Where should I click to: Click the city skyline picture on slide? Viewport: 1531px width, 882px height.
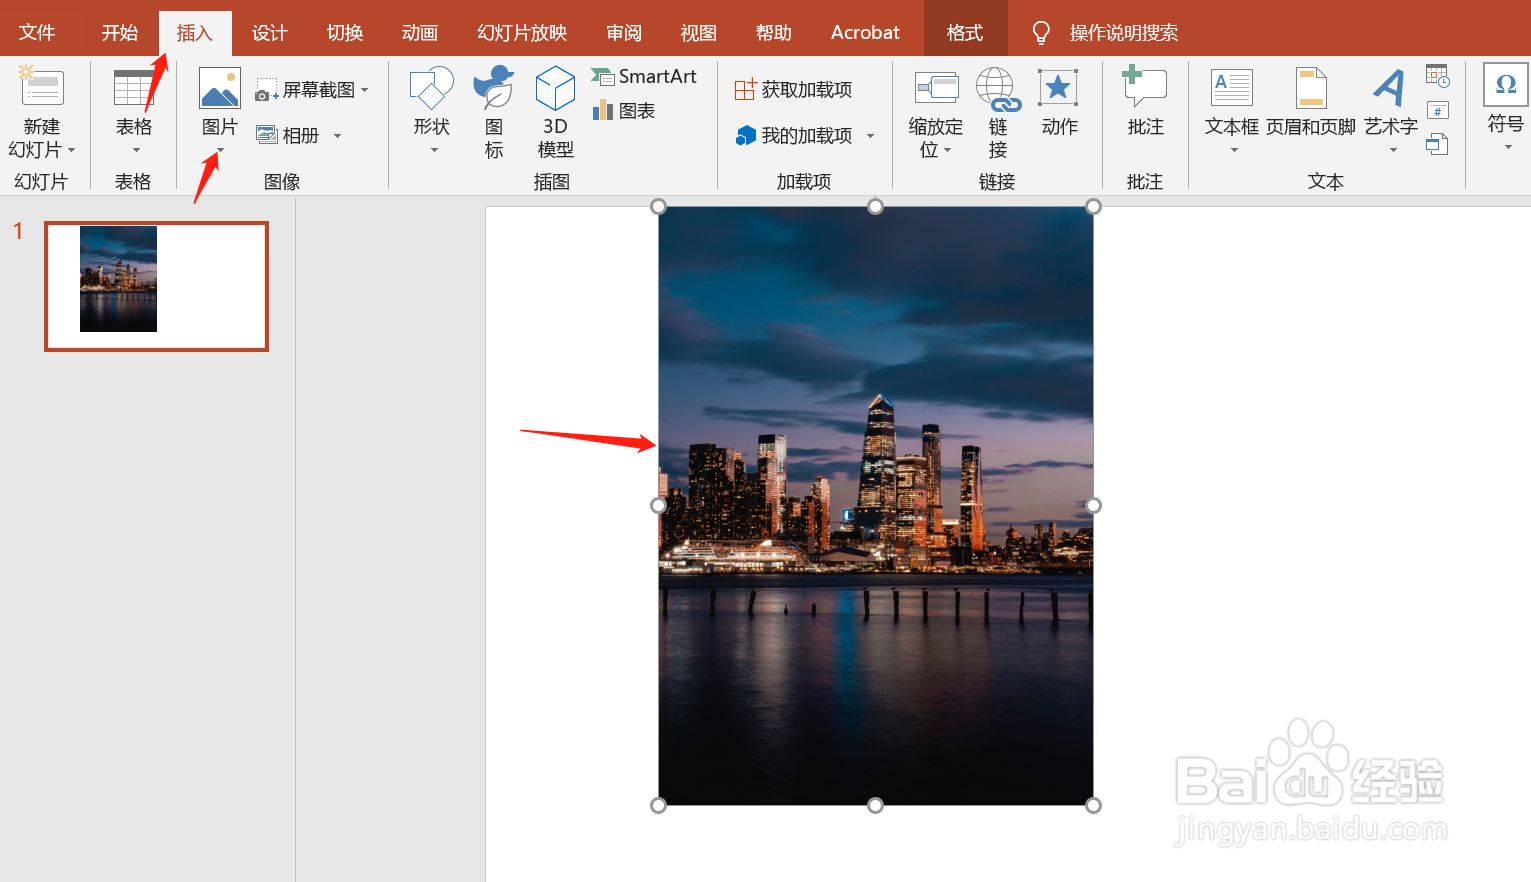click(875, 505)
